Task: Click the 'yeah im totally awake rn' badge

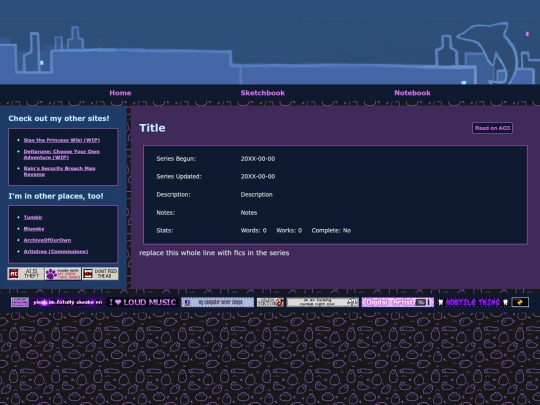Action: tap(68, 302)
